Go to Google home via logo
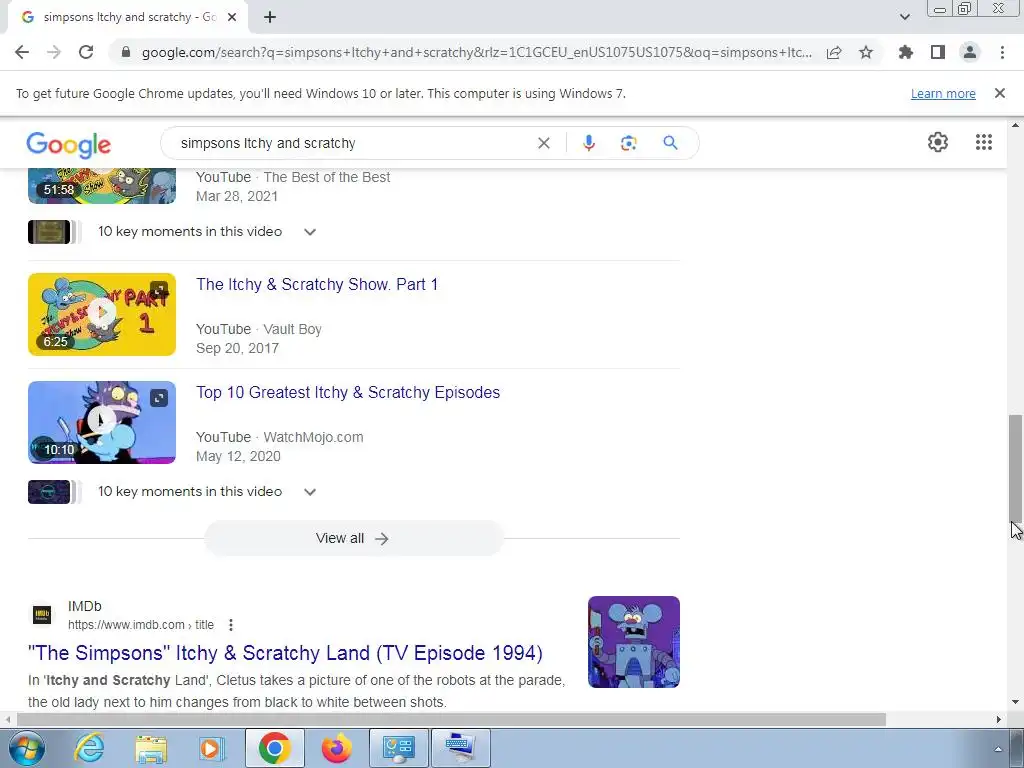The width and height of the screenshot is (1024, 768). tap(69, 144)
